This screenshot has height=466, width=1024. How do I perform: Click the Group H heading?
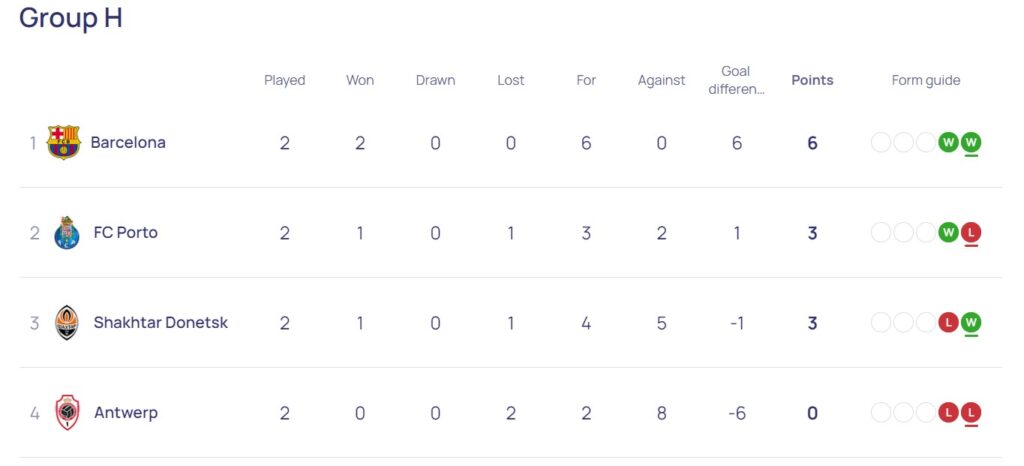(x=71, y=18)
